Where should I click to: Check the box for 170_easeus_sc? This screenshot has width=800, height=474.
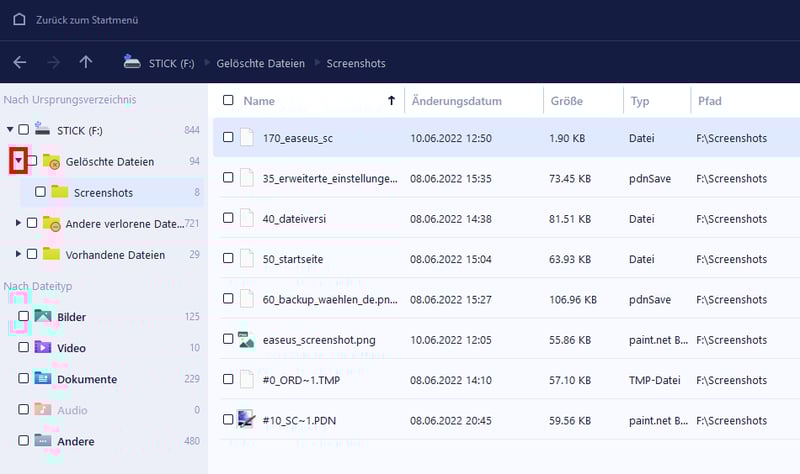point(228,137)
